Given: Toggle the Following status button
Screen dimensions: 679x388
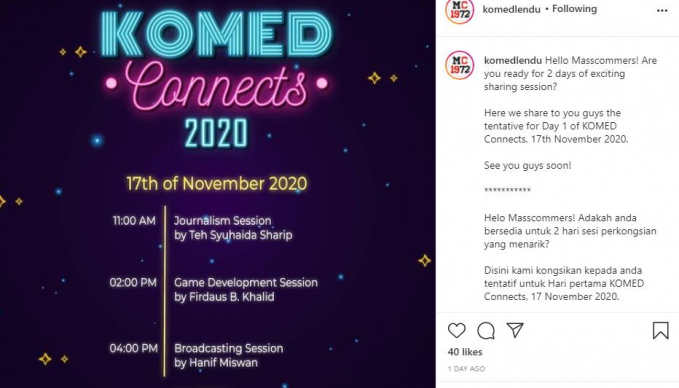Looking at the screenshot, I should [x=574, y=9].
